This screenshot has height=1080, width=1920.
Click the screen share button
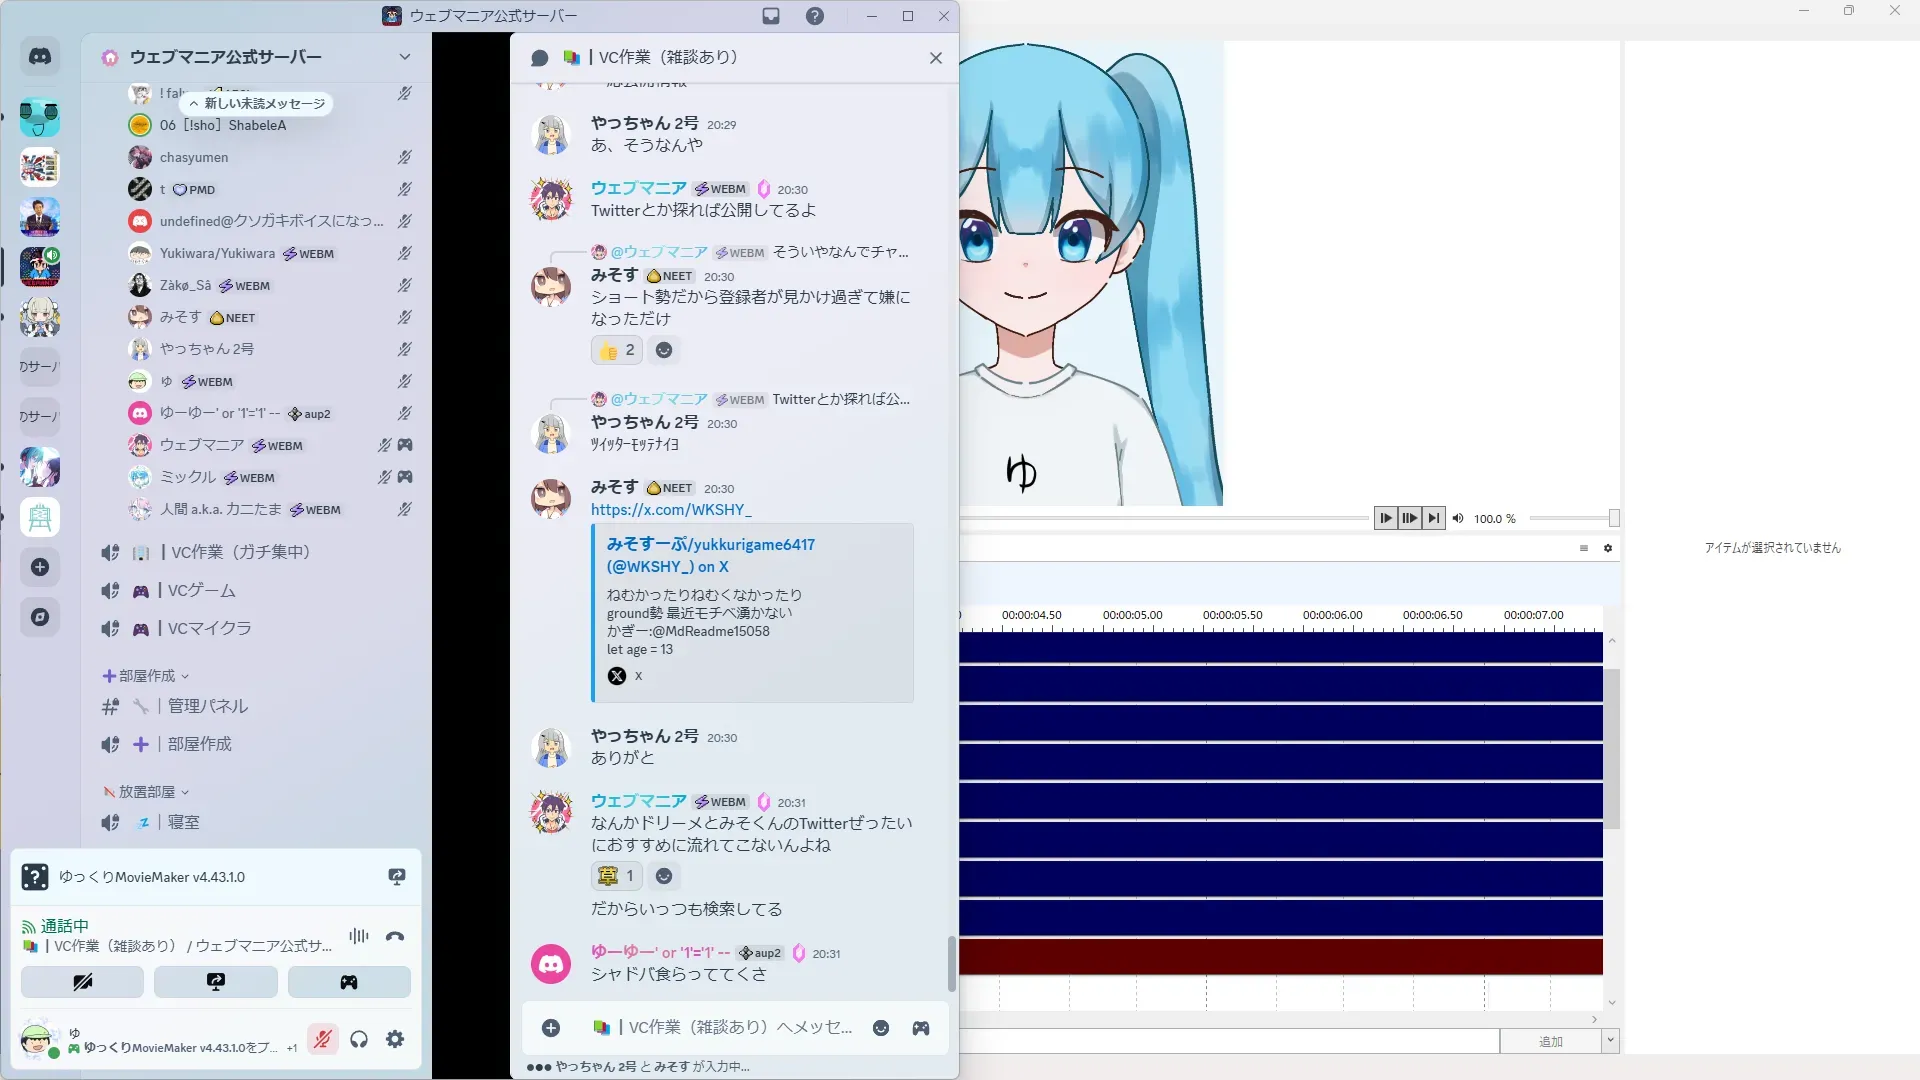[215, 982]
